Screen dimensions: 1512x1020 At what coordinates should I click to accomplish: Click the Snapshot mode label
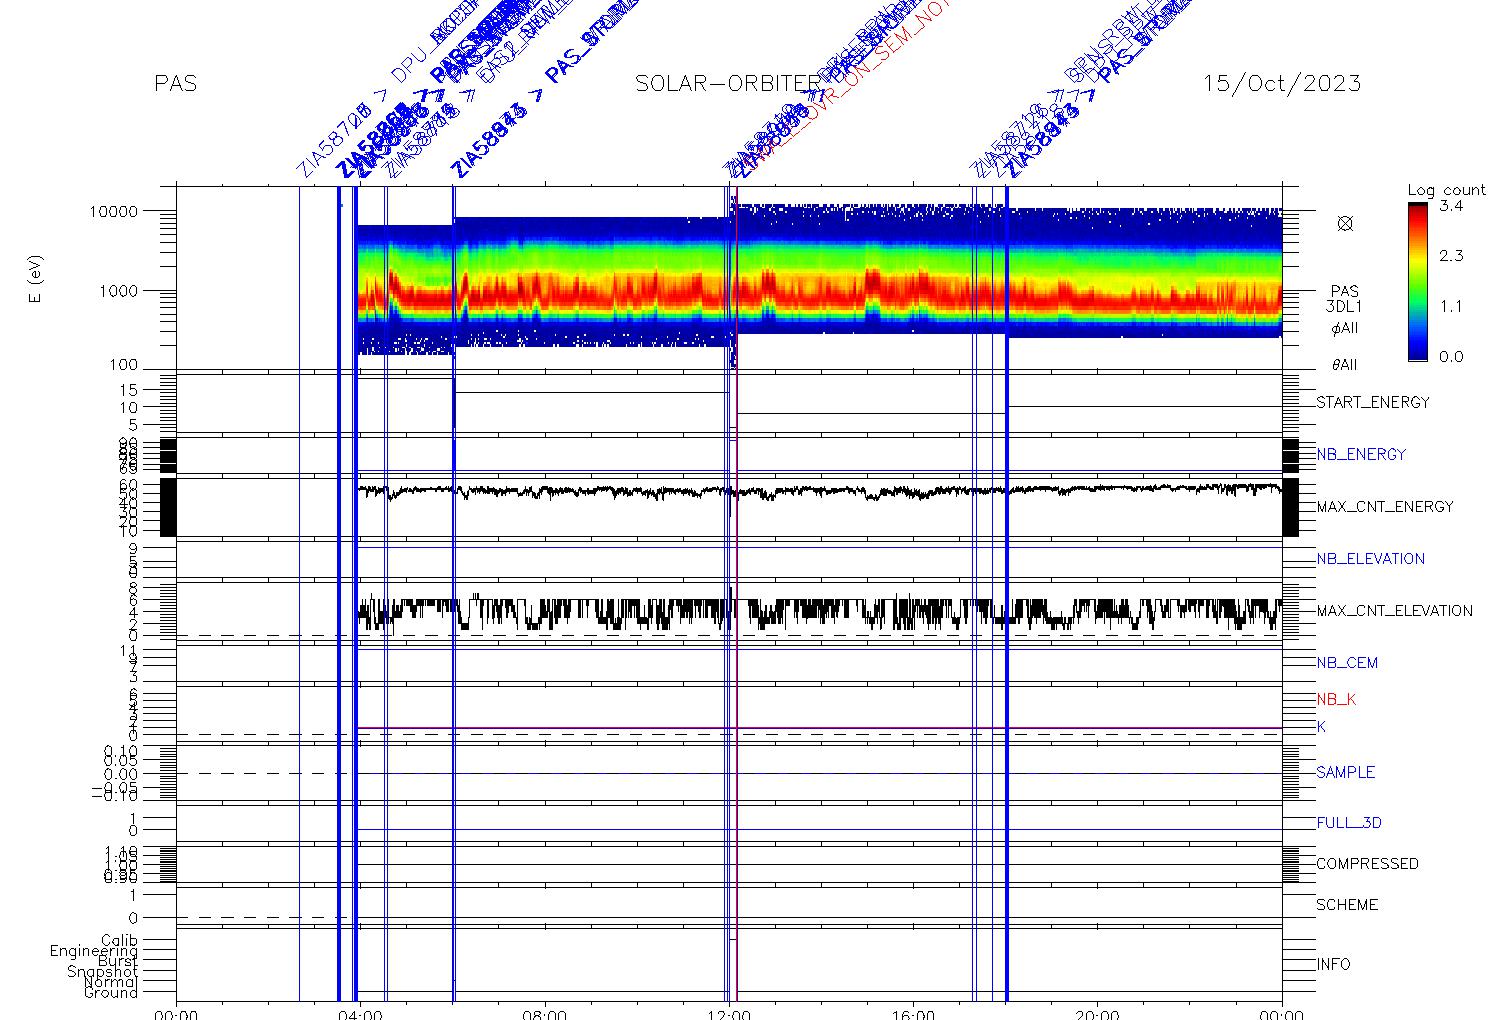click(103, 972)
